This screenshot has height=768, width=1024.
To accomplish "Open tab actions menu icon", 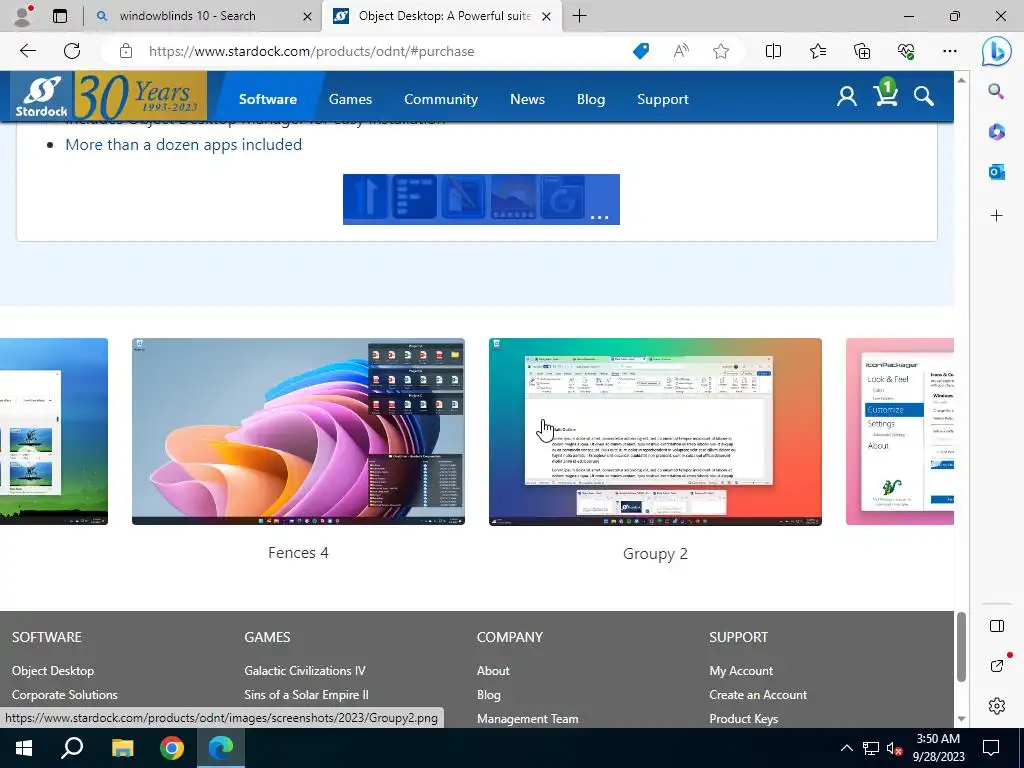I will (x=60, y=16).
